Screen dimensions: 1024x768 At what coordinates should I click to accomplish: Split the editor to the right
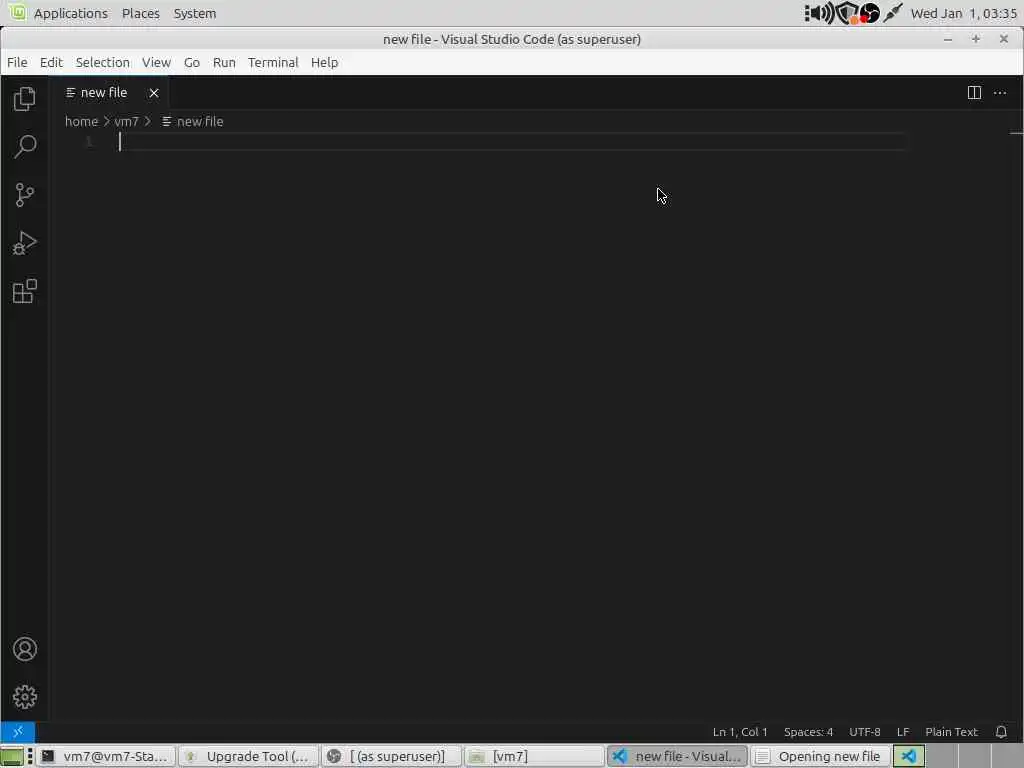pyautogui.click(x=974, y=93)
